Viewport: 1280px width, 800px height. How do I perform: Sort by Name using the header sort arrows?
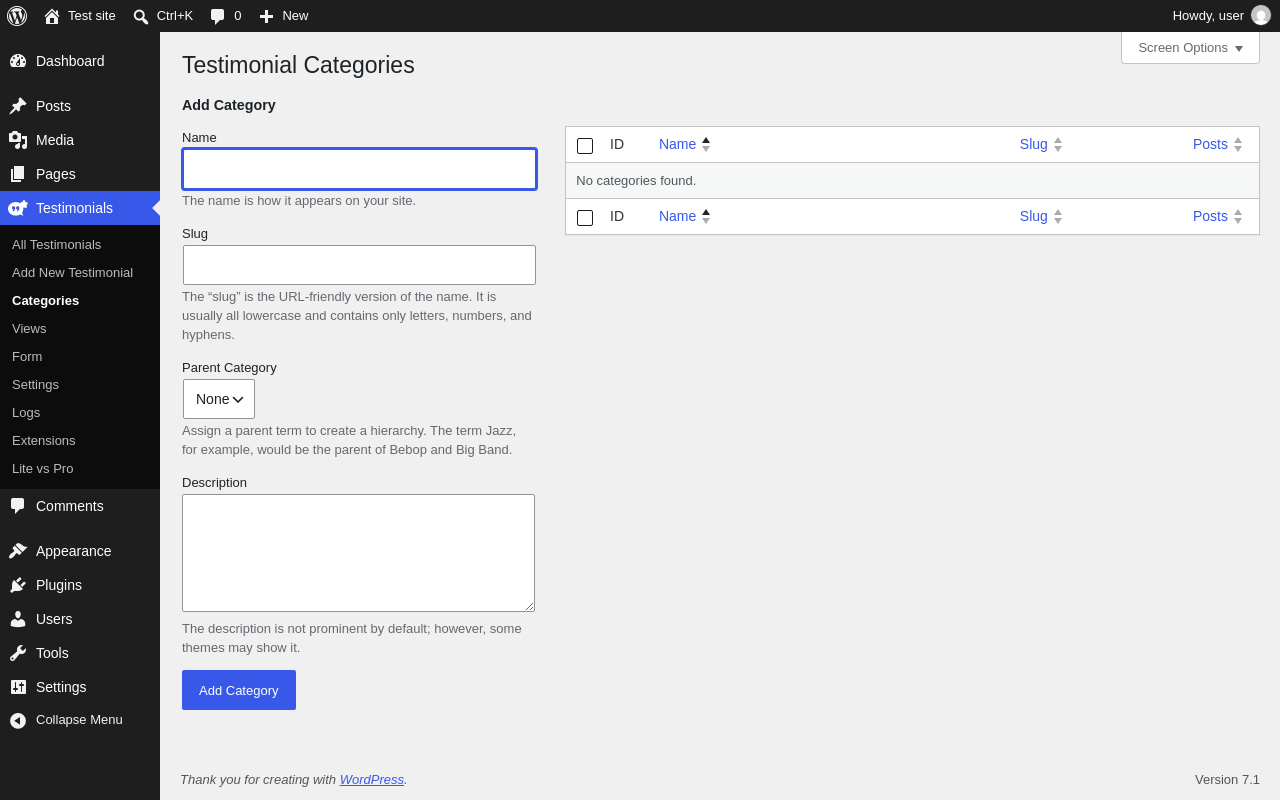tap(706, 144)
